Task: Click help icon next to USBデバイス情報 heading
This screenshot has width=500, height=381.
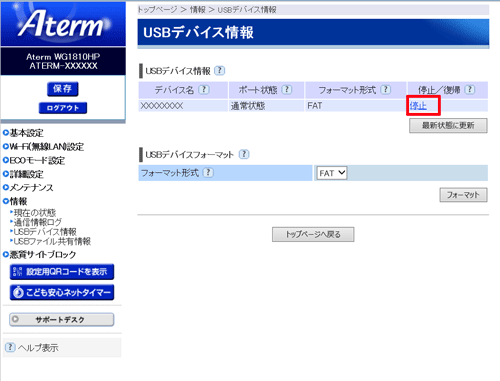Action: [219, 70]
